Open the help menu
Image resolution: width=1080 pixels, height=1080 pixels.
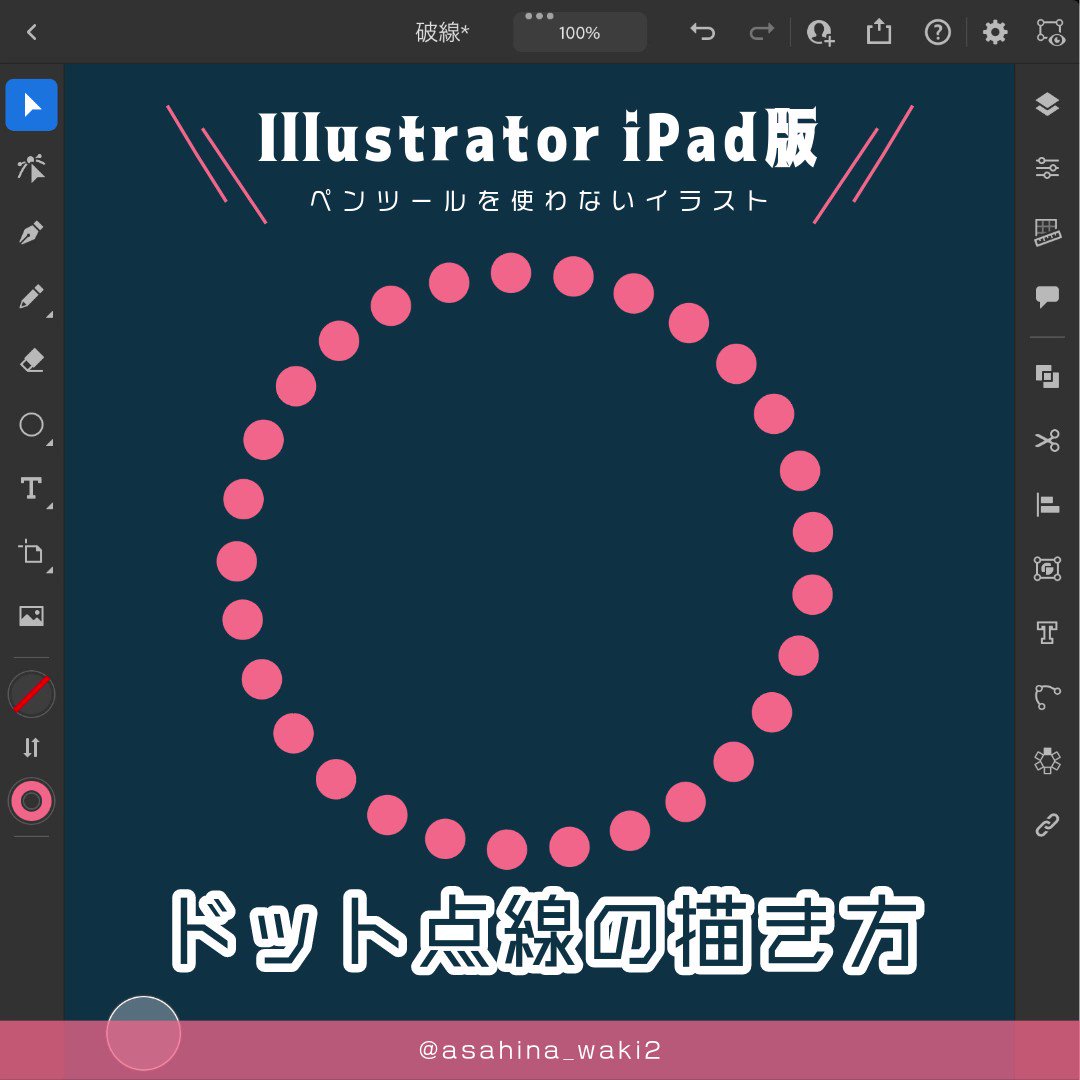coord(937,32)
